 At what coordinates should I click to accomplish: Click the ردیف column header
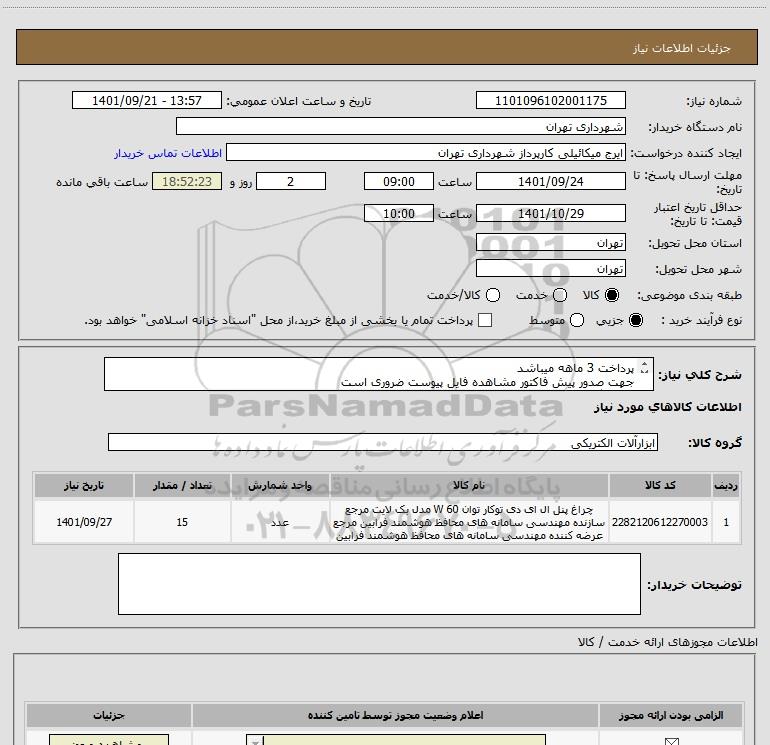pos(726,485)
